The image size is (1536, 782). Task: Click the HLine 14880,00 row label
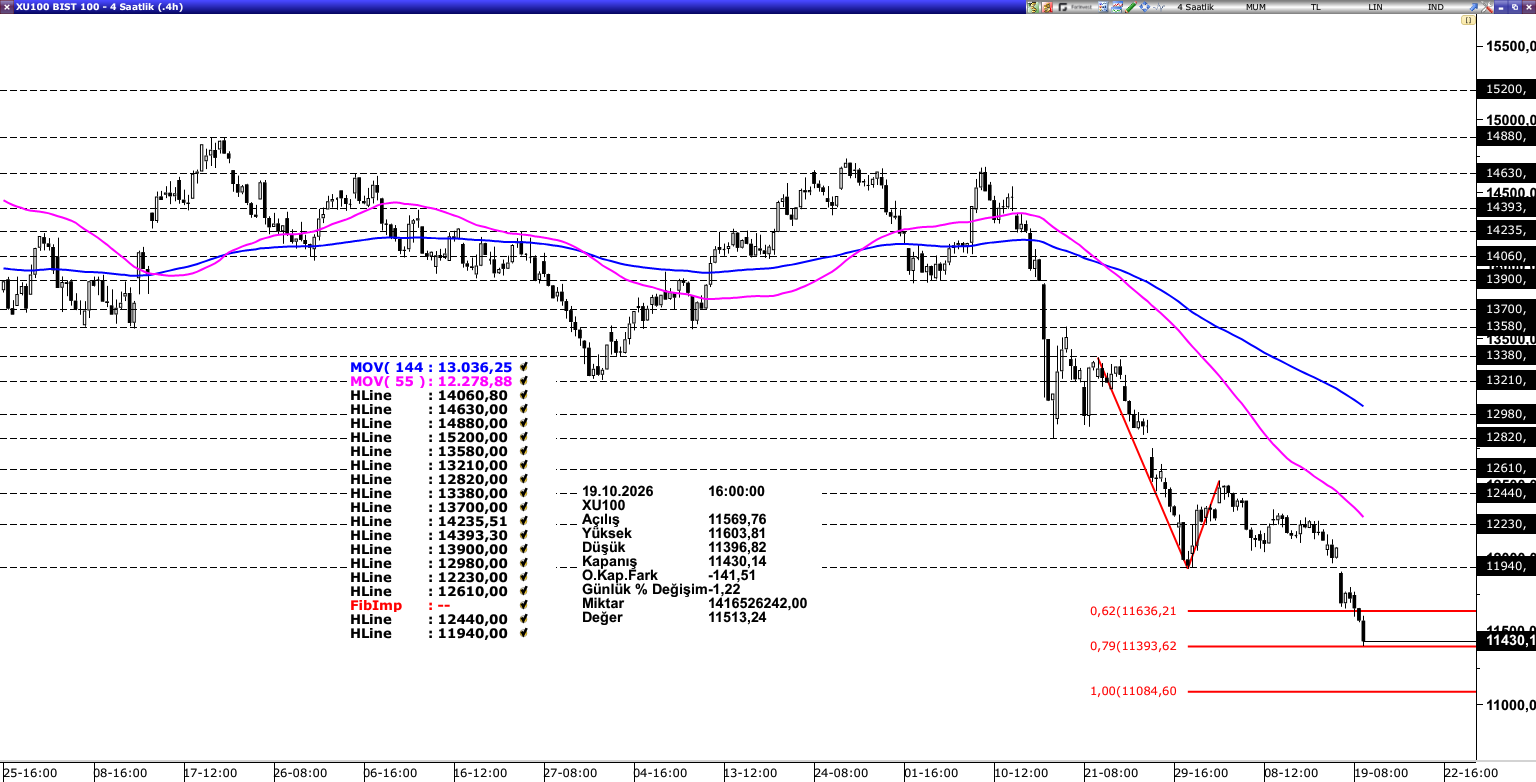tap(429, 424)
